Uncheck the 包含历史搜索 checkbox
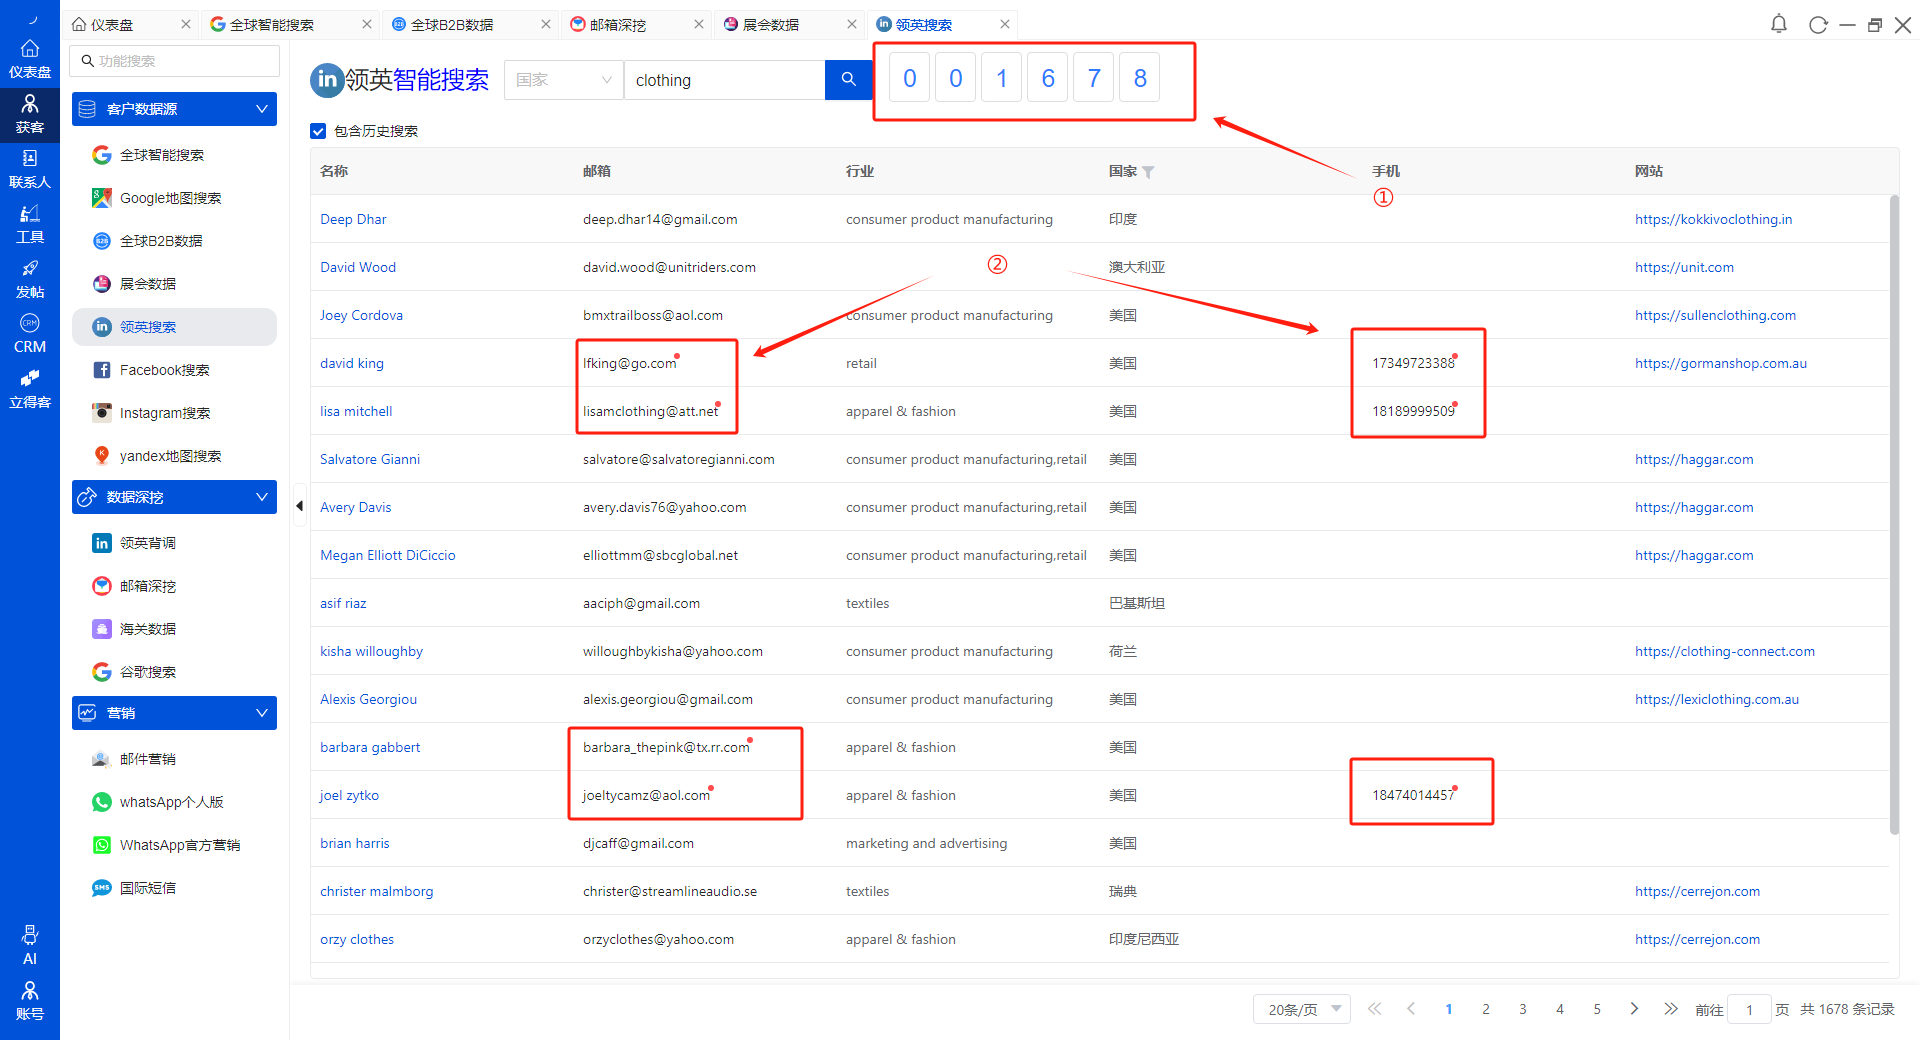 (318, 131)
